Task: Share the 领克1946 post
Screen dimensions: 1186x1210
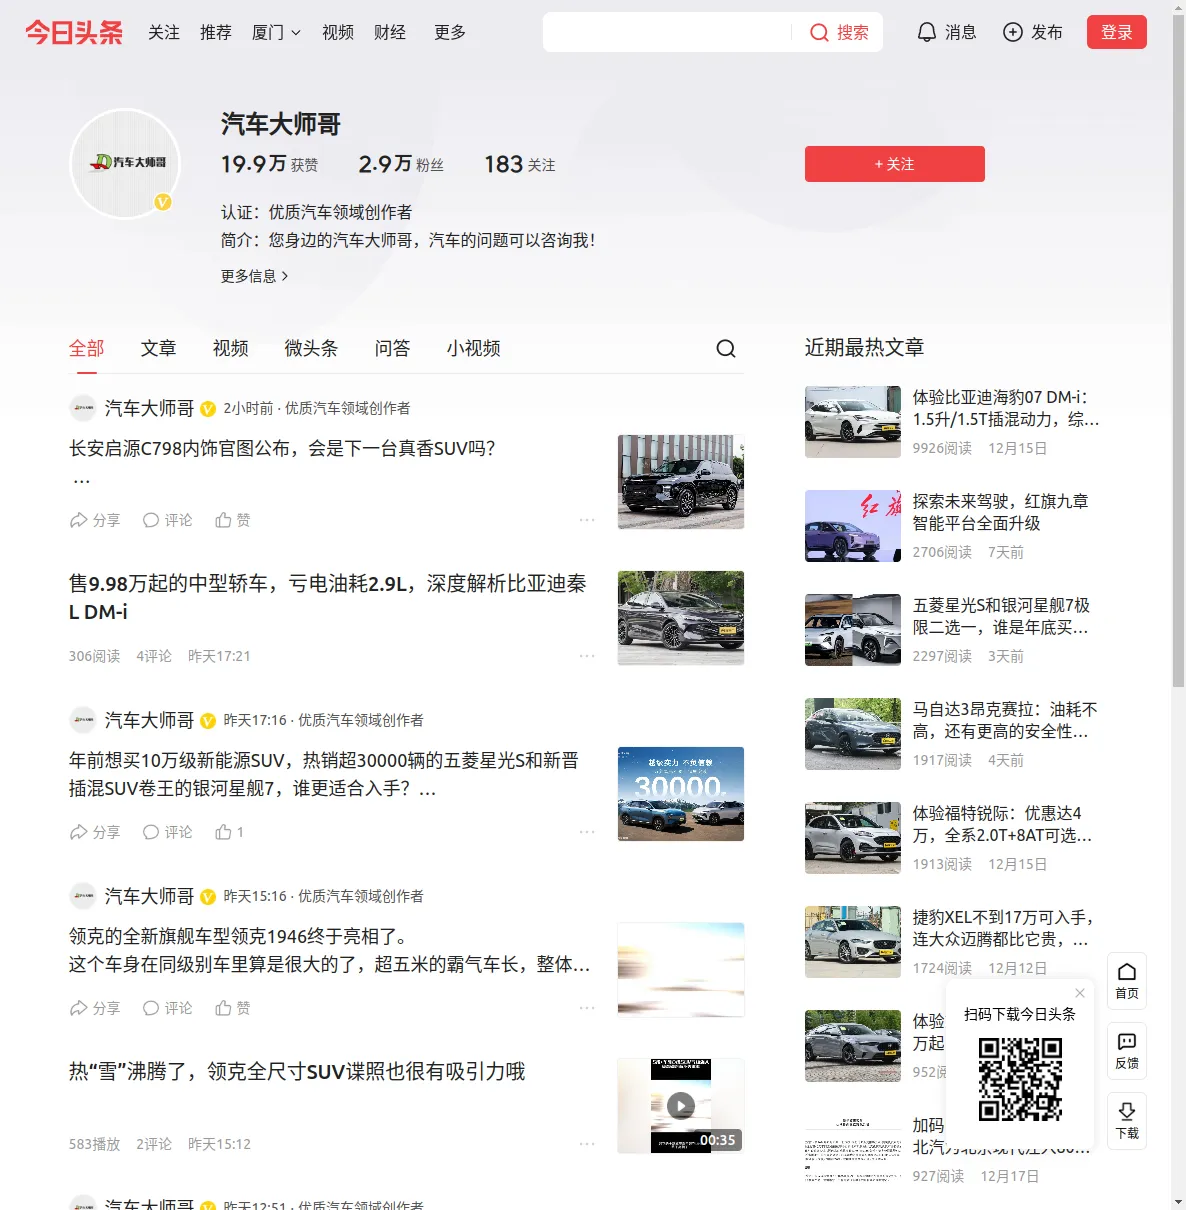Action: (x=94, y=1008)
